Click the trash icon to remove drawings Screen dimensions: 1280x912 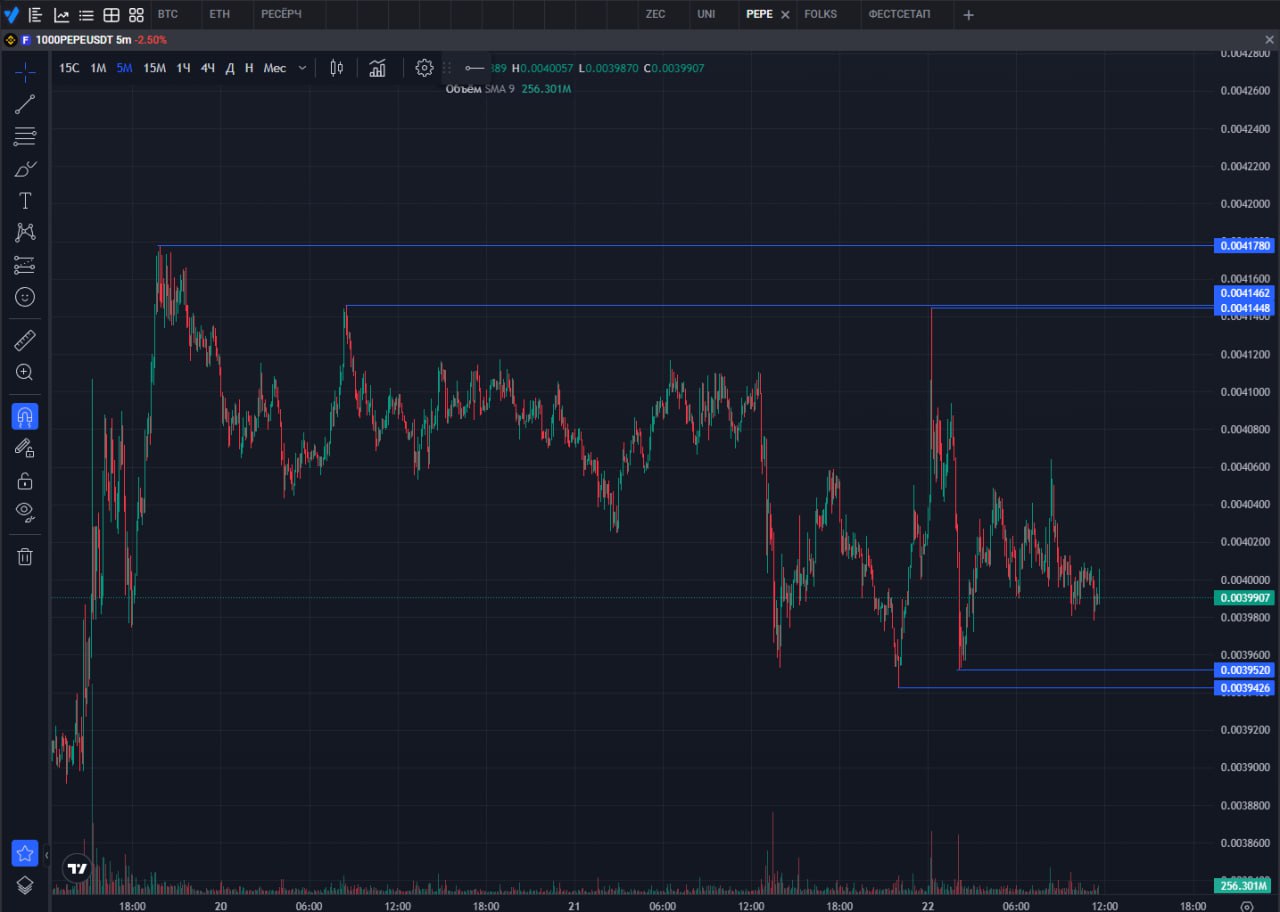pyautogui.click(x=25, y=557)
